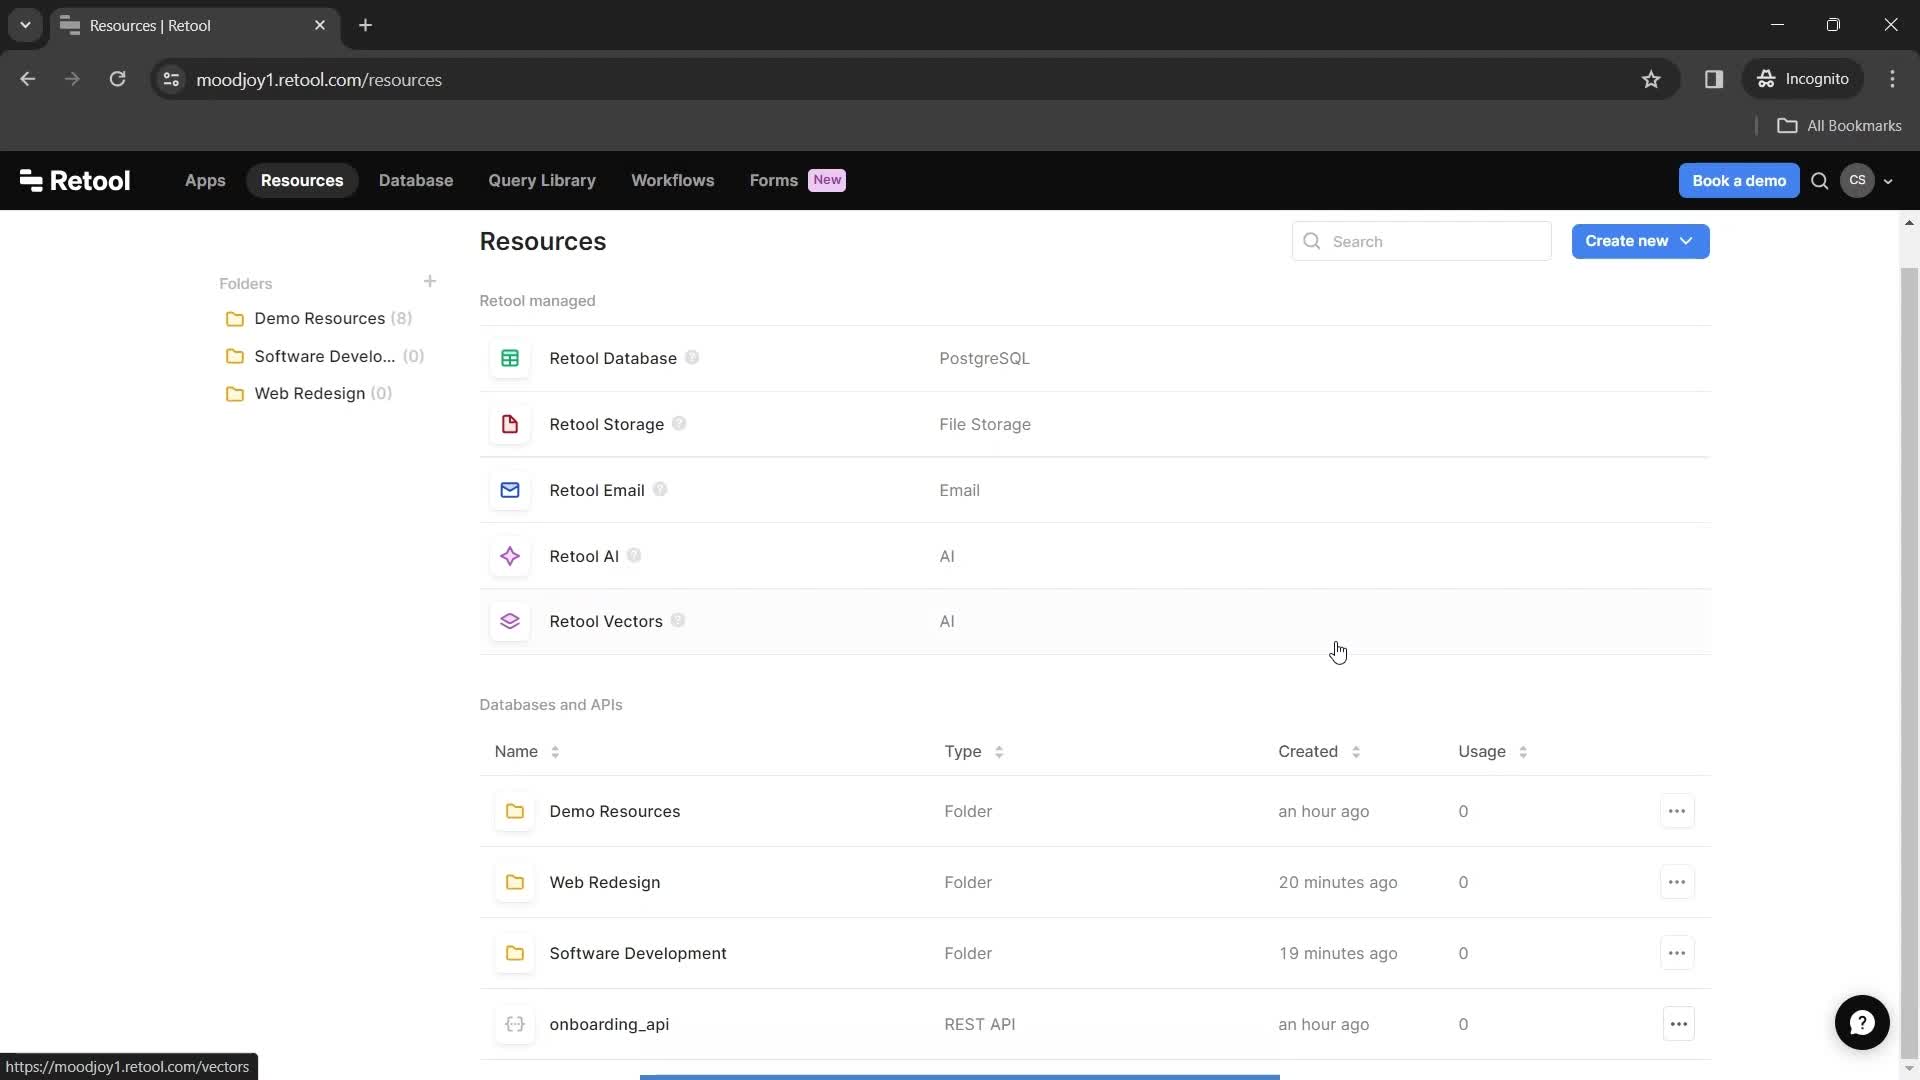The width and height of the screenshot is (1920, 1080).
Task: Click the Retool AI sparkle icon
Action: click(x=510, y=556)
